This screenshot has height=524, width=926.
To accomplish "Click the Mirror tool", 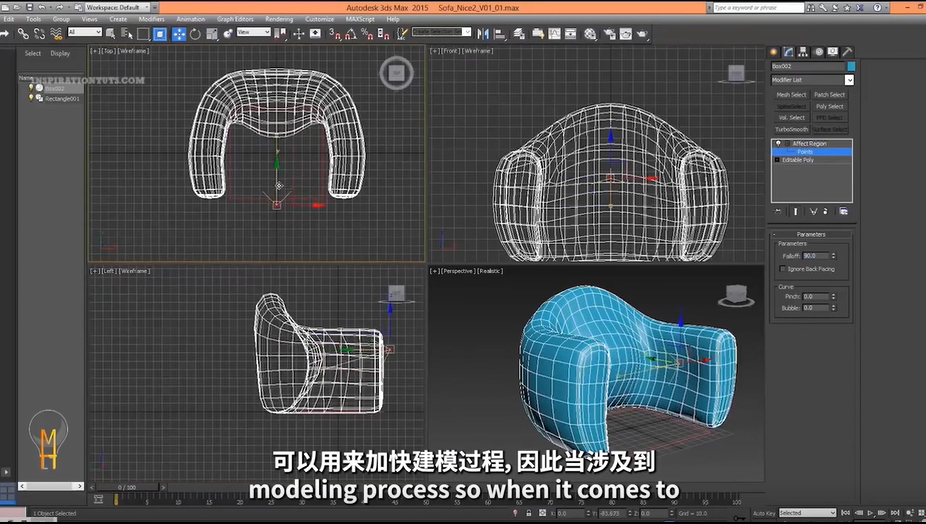I will [483, 34].
